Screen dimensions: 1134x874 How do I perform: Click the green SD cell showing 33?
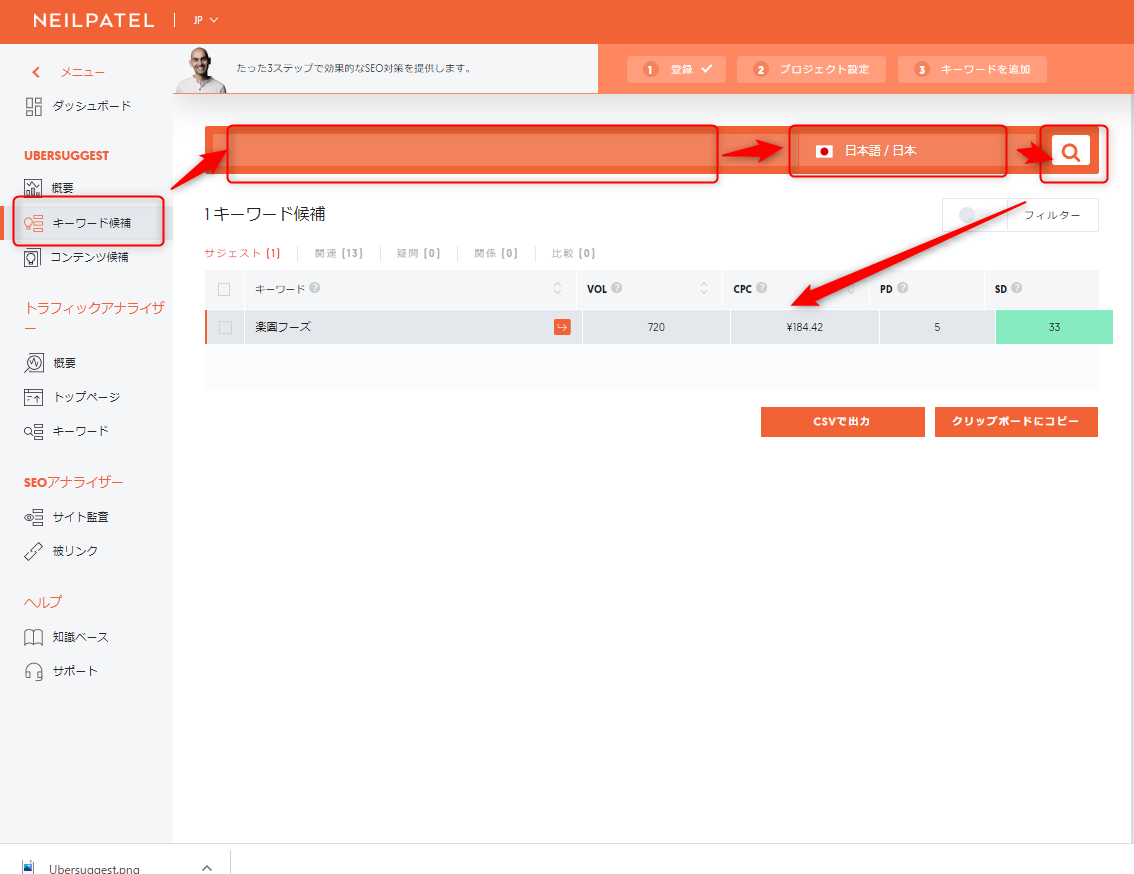[1054, 327]
